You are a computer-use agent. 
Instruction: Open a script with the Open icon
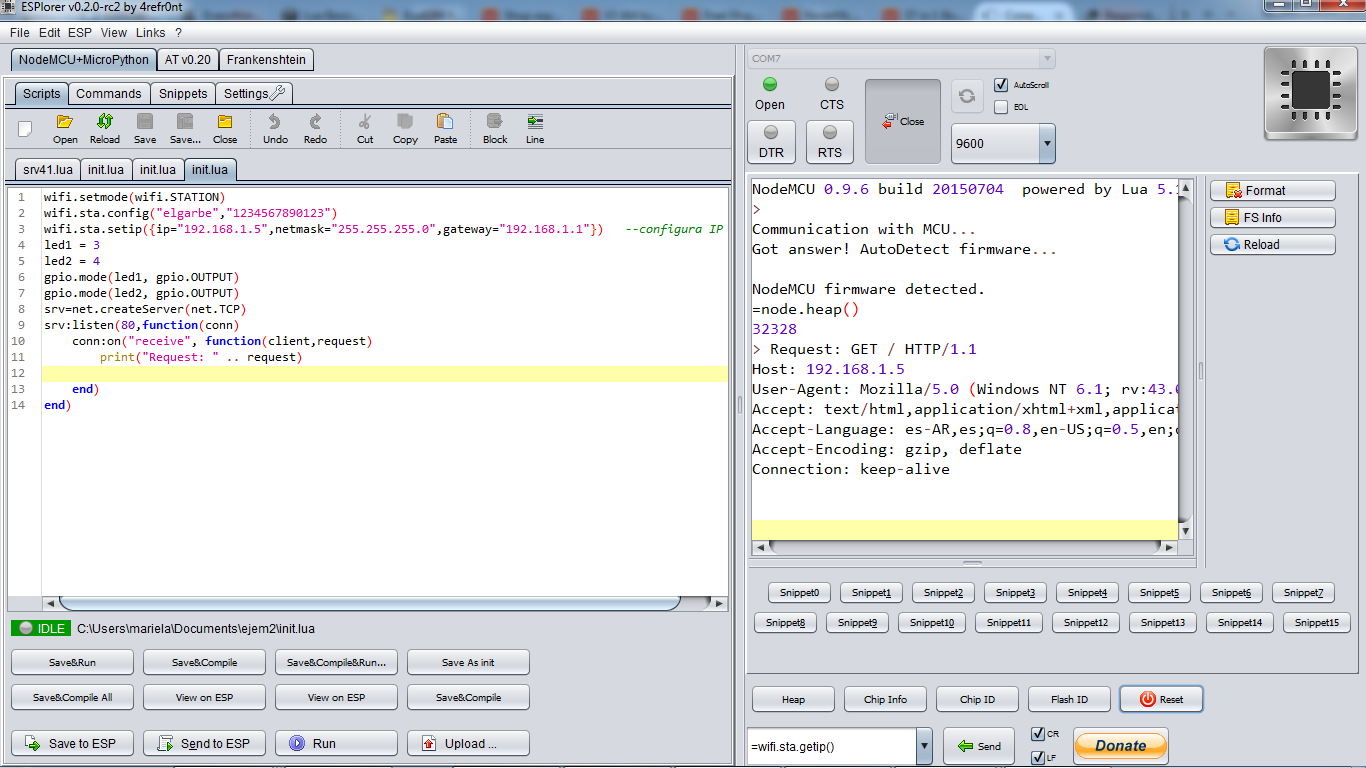coord(65,128)
